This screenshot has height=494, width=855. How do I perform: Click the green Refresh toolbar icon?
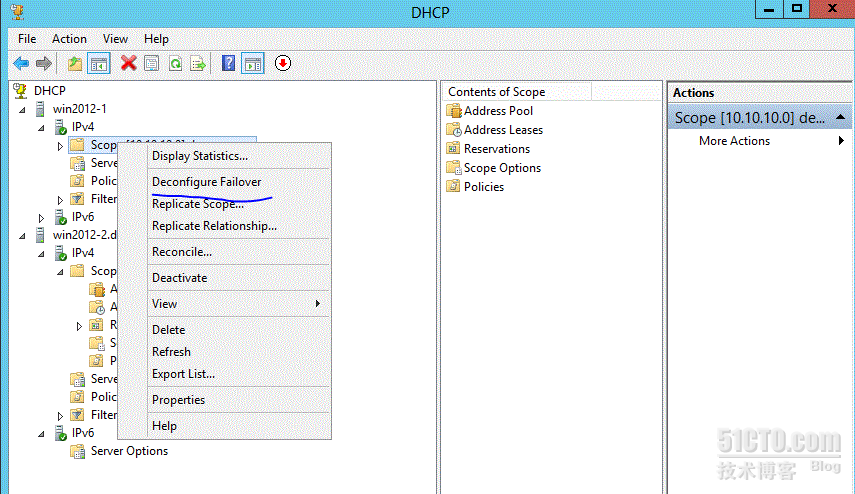click(175, 63)
